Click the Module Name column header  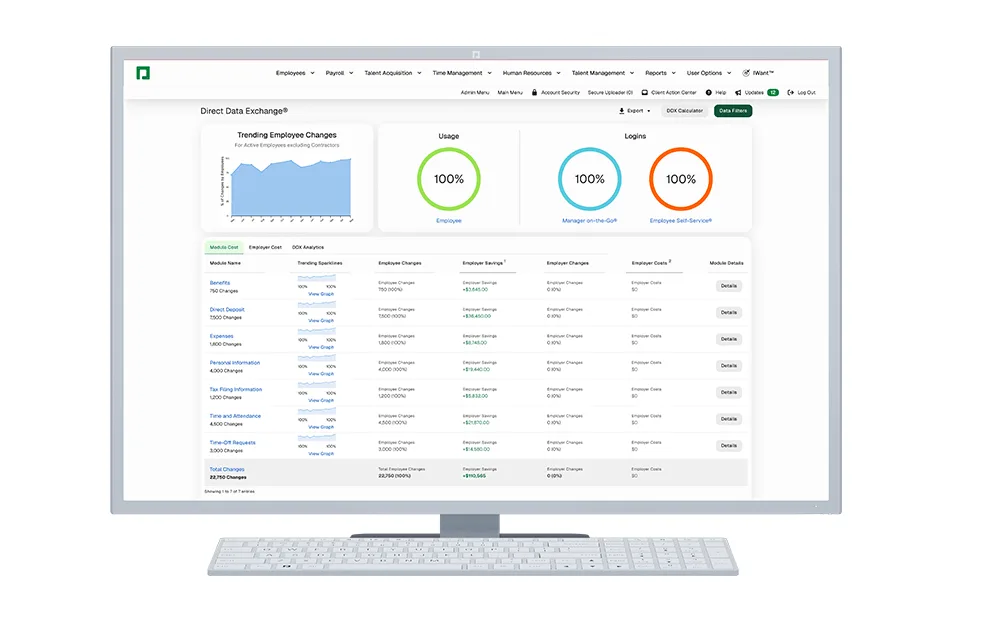pos(225,263)
